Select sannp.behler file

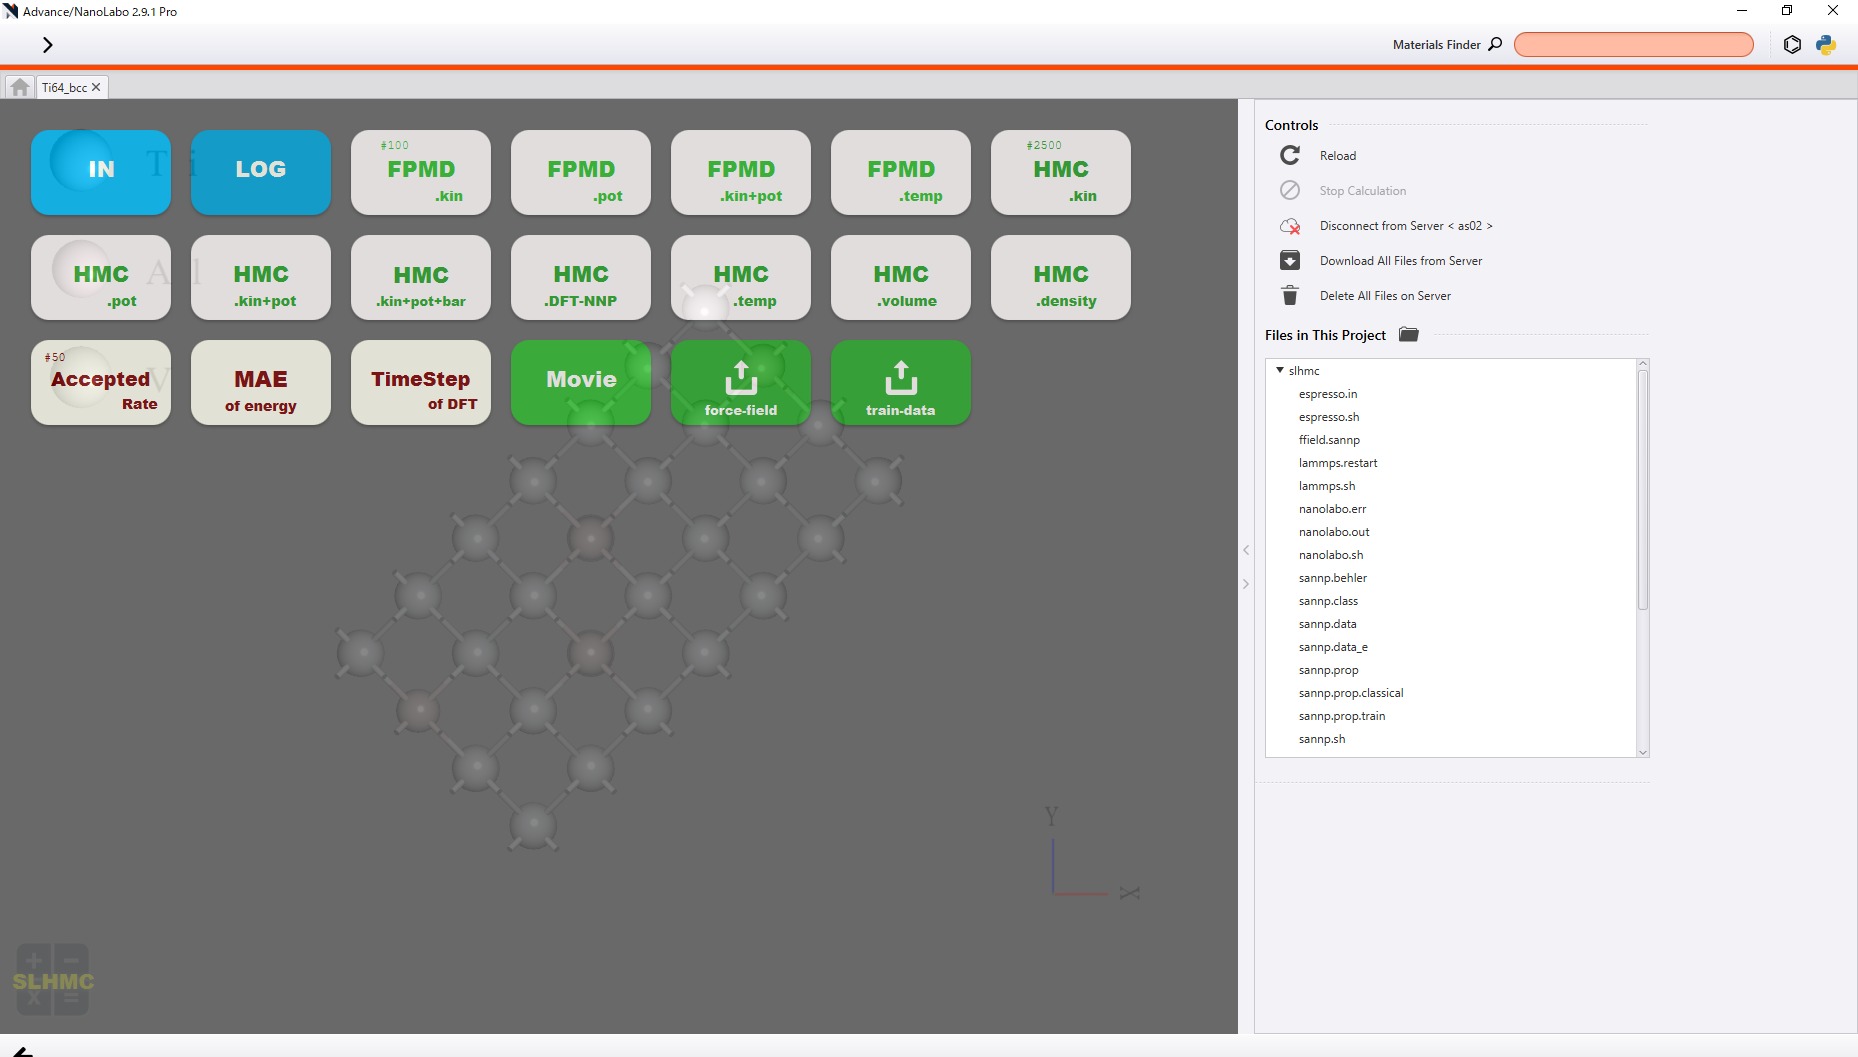[x=1333, y=578]
